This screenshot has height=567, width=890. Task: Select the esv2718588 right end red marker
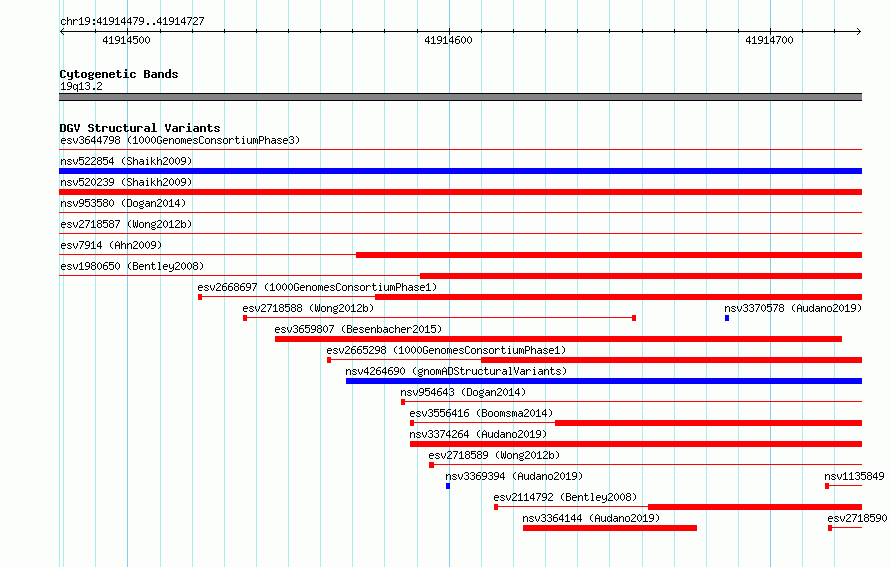pos(634,318)
